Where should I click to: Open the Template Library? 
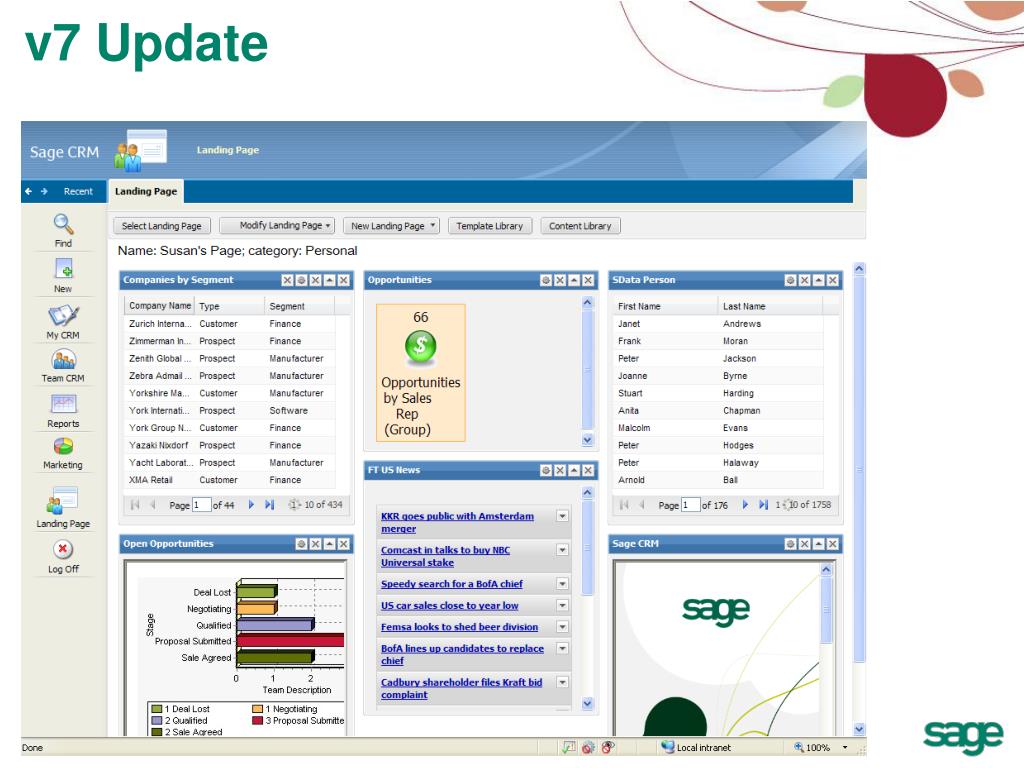(x=490, y=226)
